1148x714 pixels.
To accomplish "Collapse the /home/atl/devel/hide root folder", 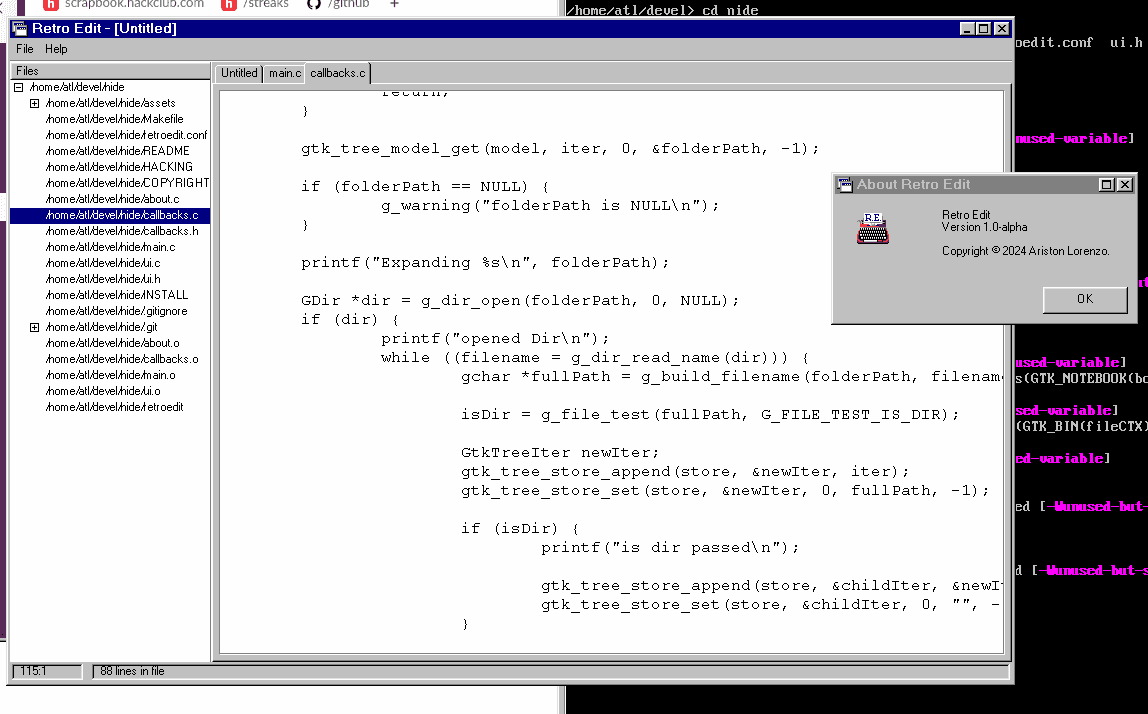I will 19,87.
